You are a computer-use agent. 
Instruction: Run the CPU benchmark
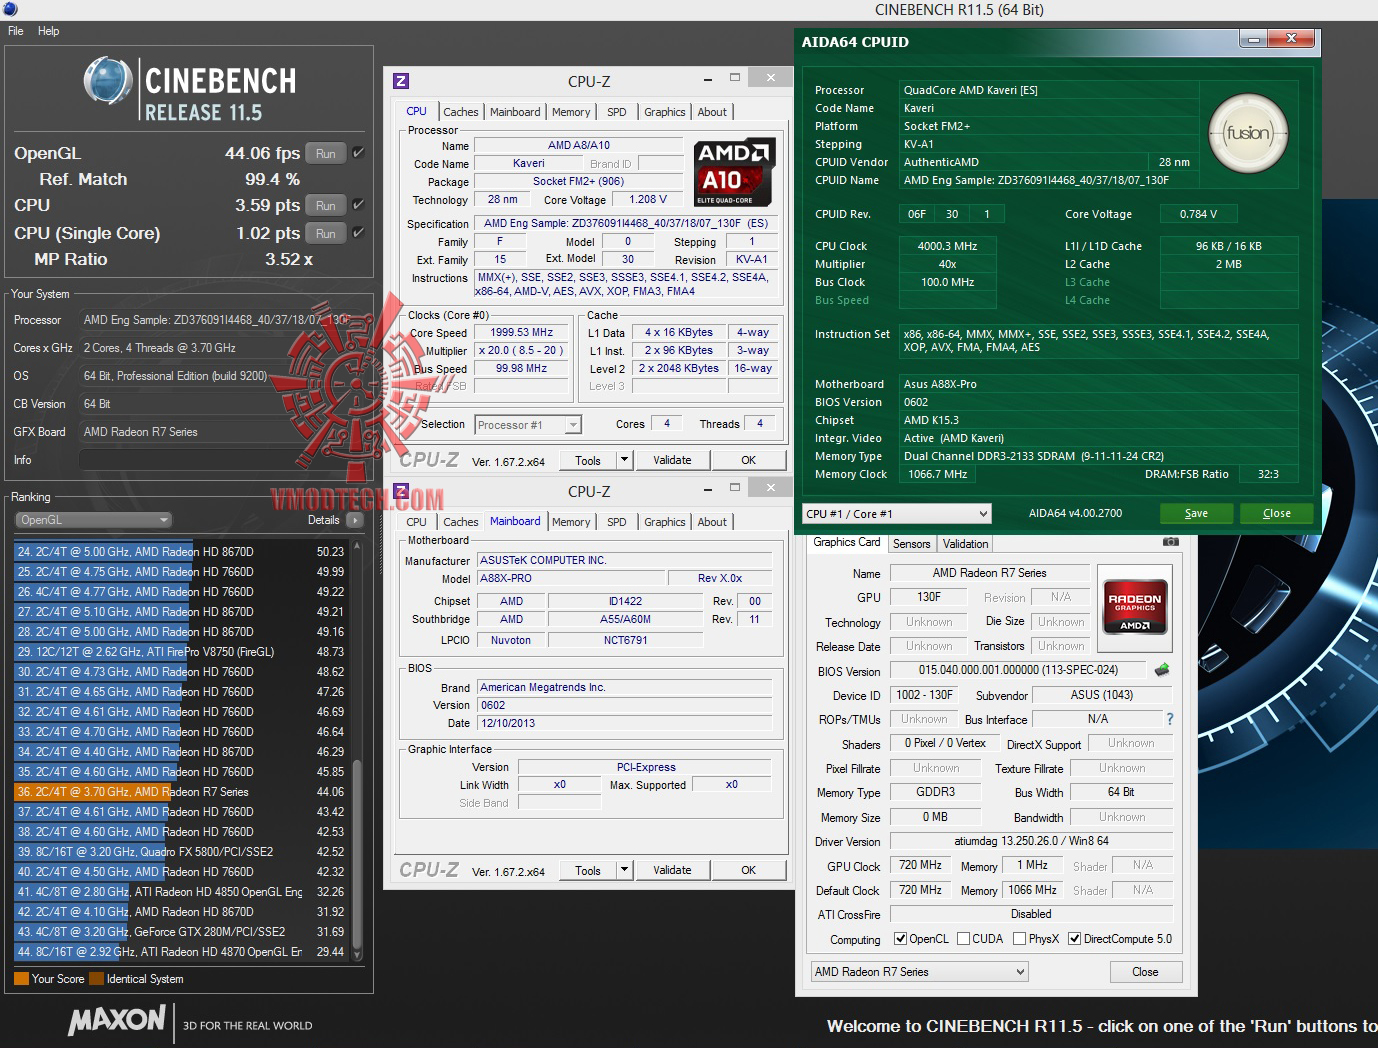pos(326,205)
